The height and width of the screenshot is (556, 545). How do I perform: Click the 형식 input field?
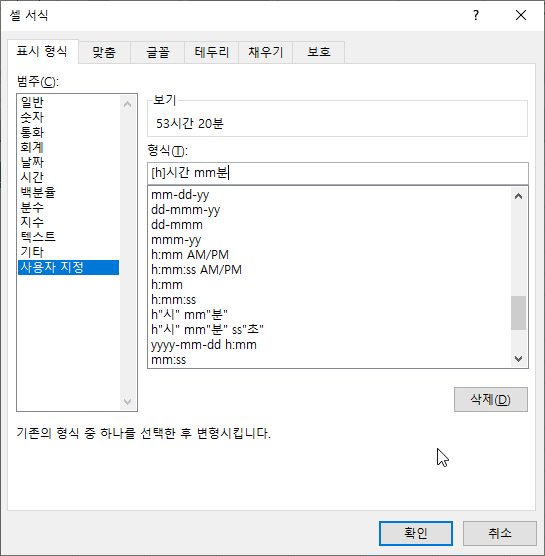[338, 173]
